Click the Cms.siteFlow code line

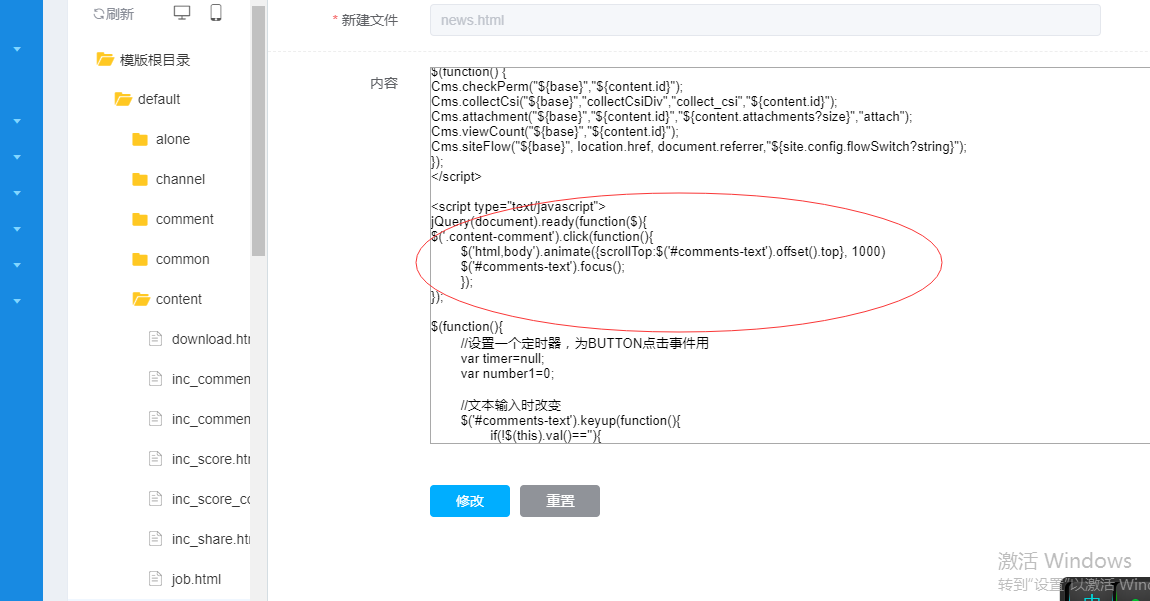click(699, 147)
